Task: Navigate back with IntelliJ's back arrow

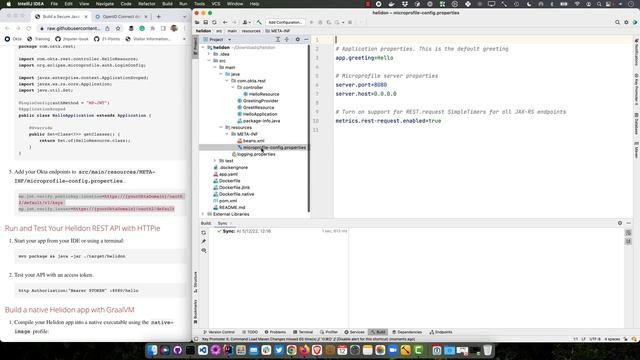Action: (x=225, y=22)
